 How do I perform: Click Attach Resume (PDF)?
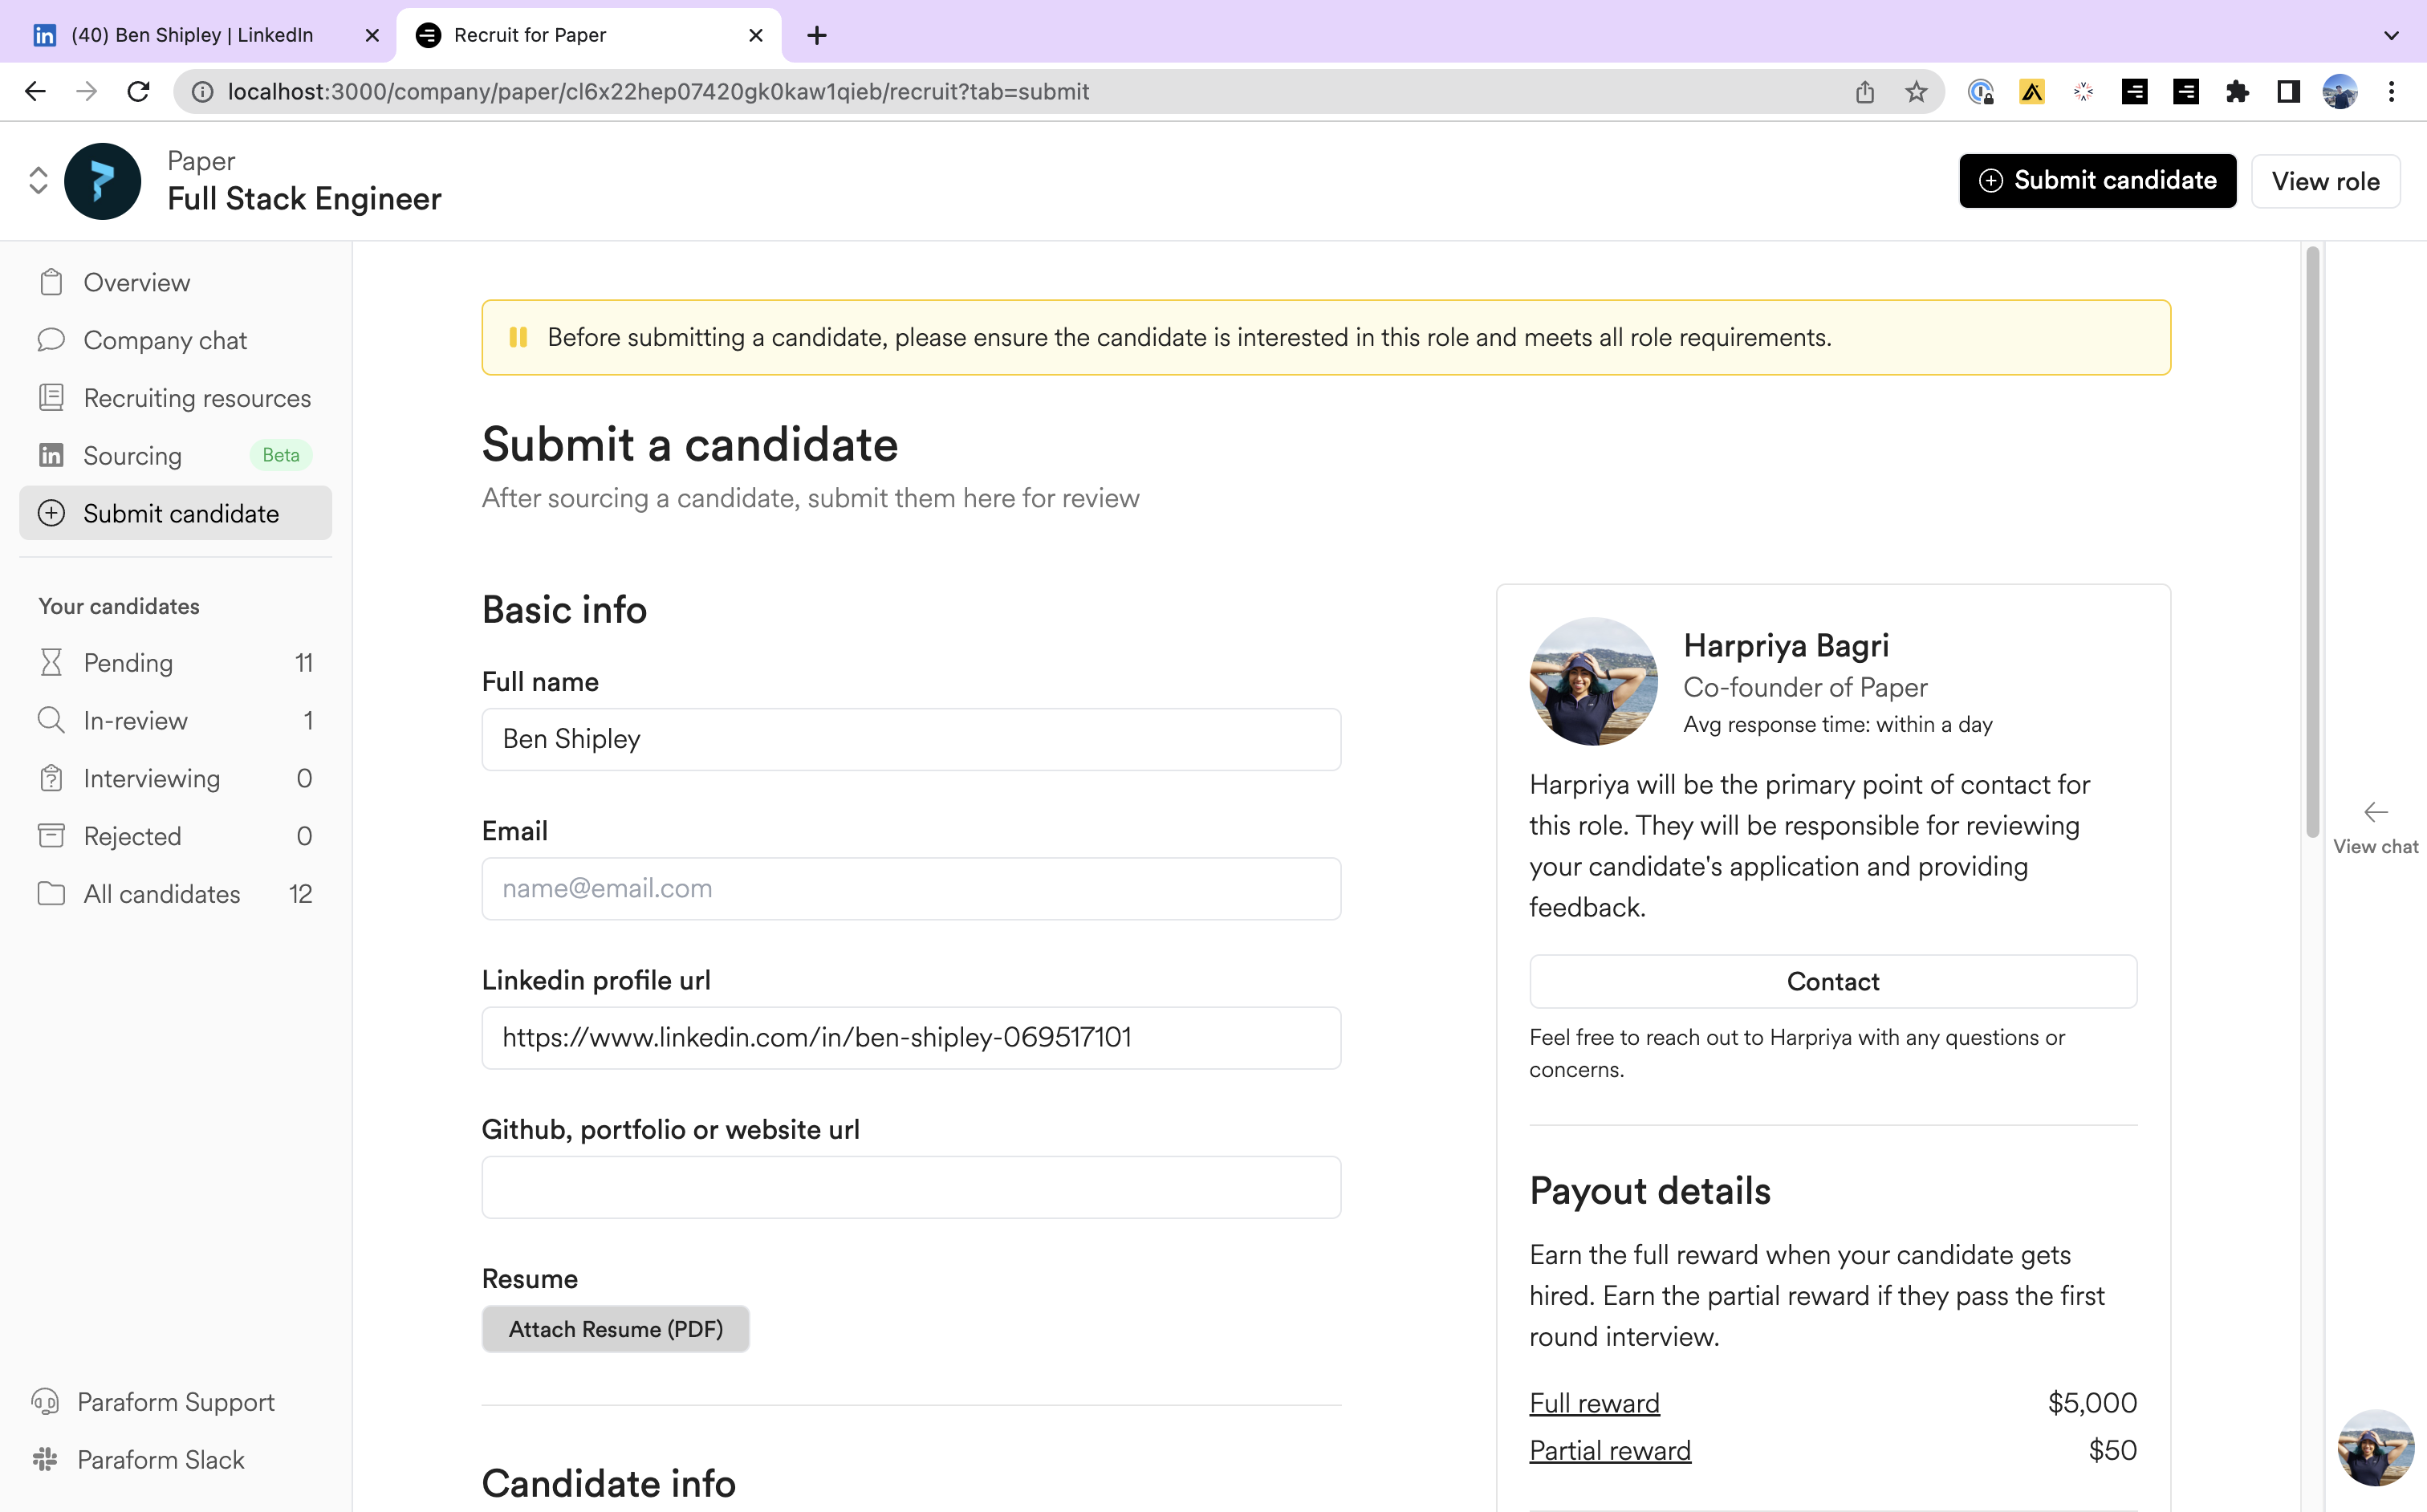(615, 1328)
